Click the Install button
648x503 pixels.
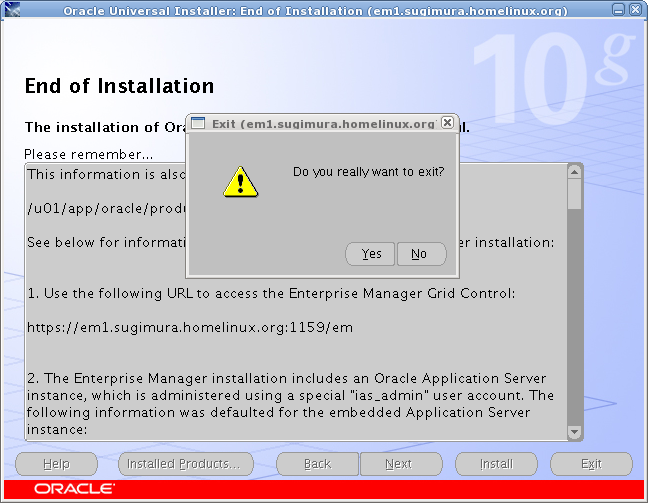(496, 464)
